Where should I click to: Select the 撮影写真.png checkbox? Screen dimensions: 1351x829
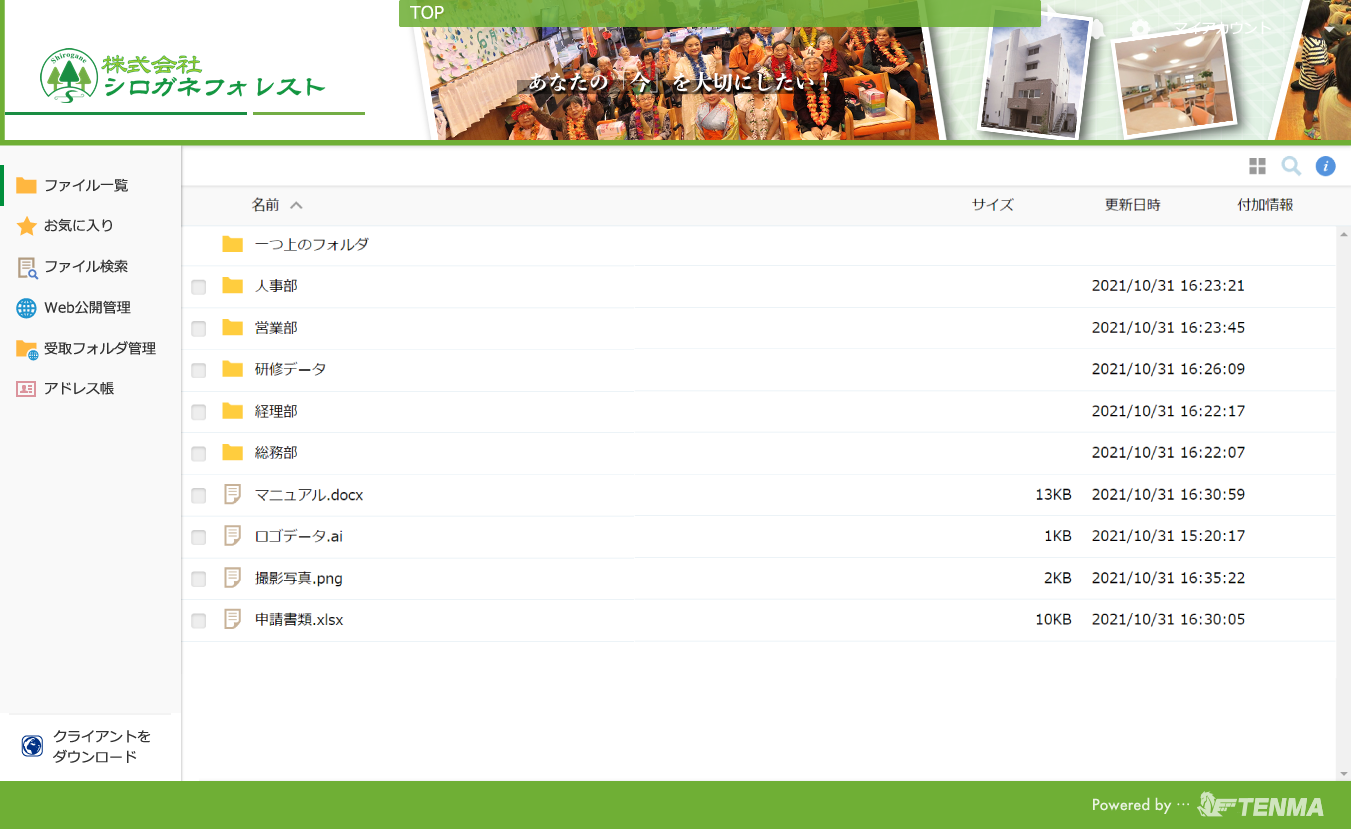pos(199,579)
